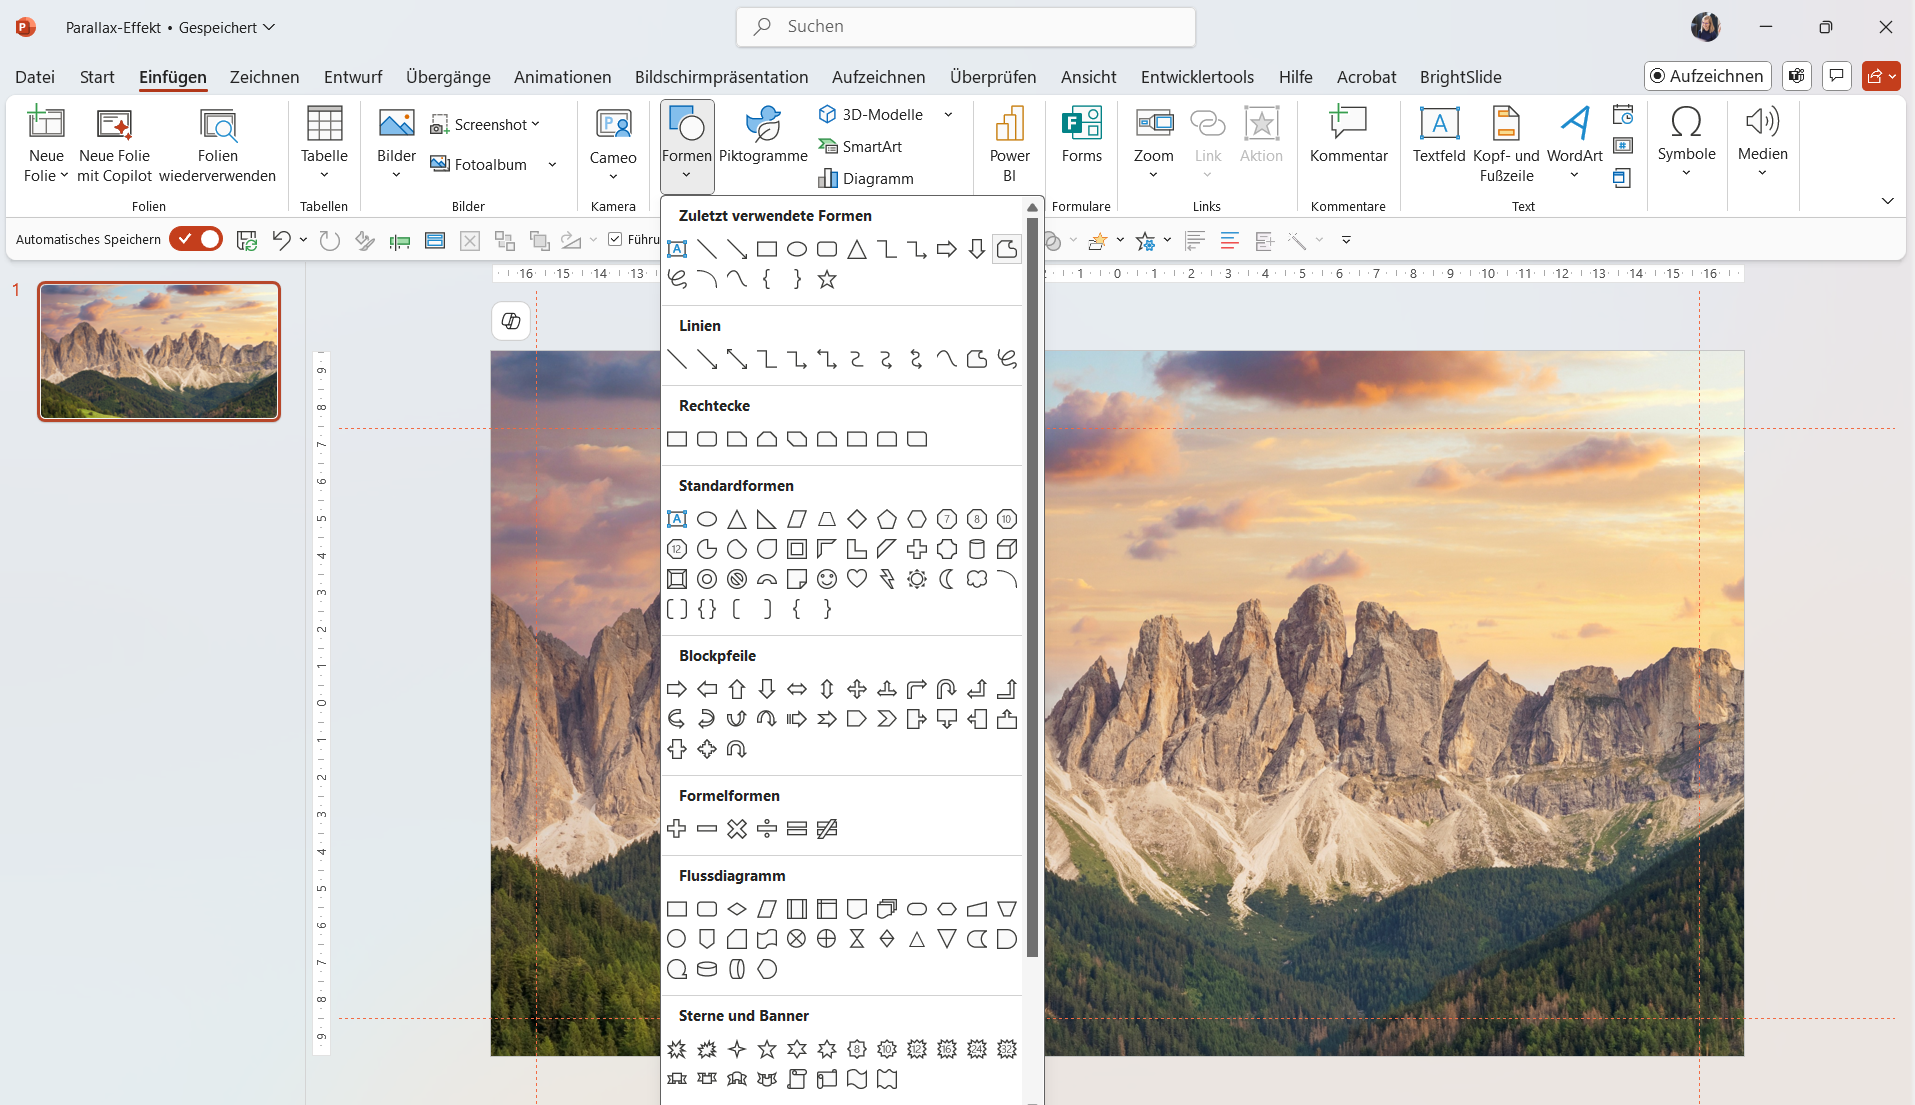This screenshot has height=1105, width=1915.
Task: Open the Cameo camera option
Action: (x=613, y=145)
